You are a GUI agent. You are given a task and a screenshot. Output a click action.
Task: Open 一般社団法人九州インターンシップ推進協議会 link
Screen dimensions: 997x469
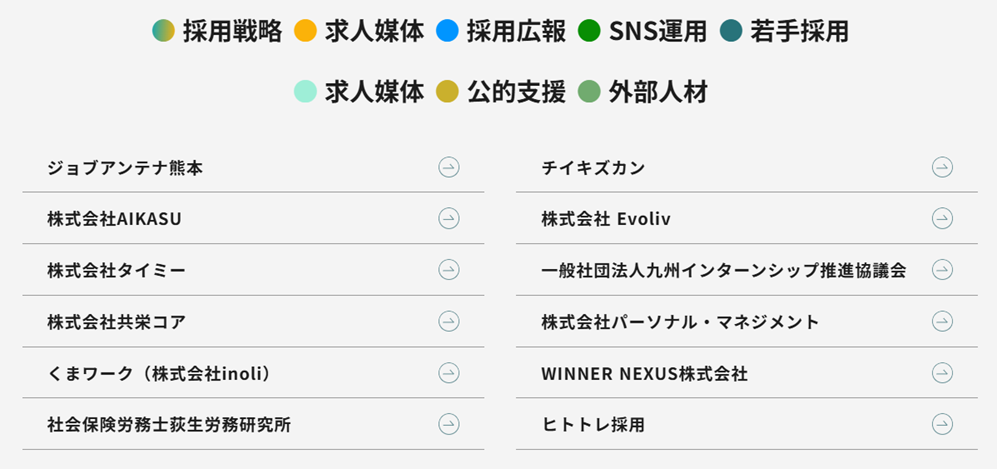(x=723, y=270)
